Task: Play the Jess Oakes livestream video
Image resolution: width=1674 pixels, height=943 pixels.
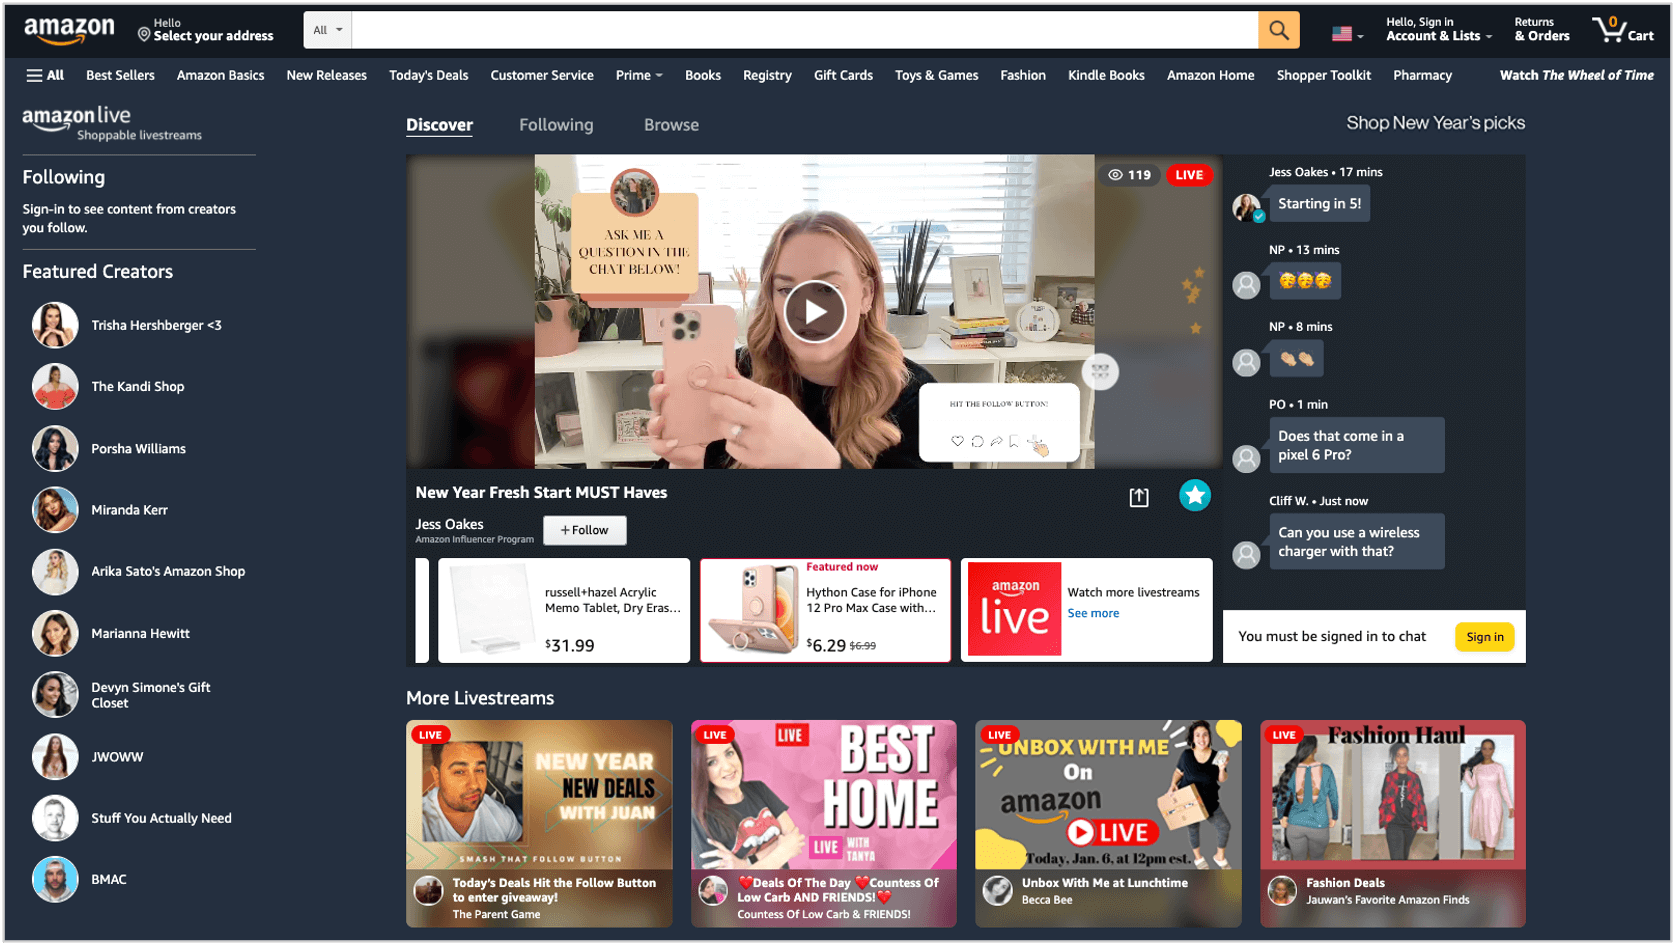Action: [814, 312]
